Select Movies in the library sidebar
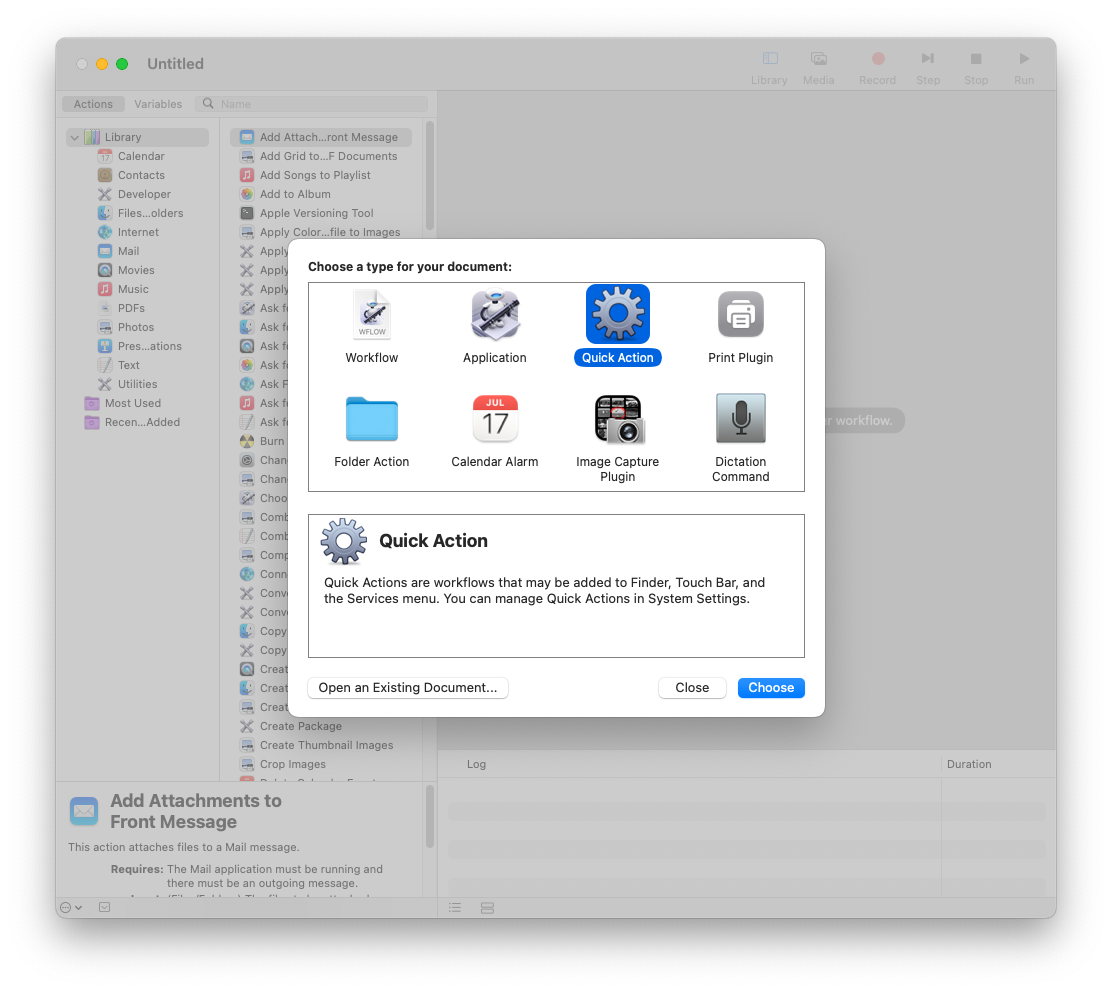The image size is (1112, 992). click(x=136, y=270)
